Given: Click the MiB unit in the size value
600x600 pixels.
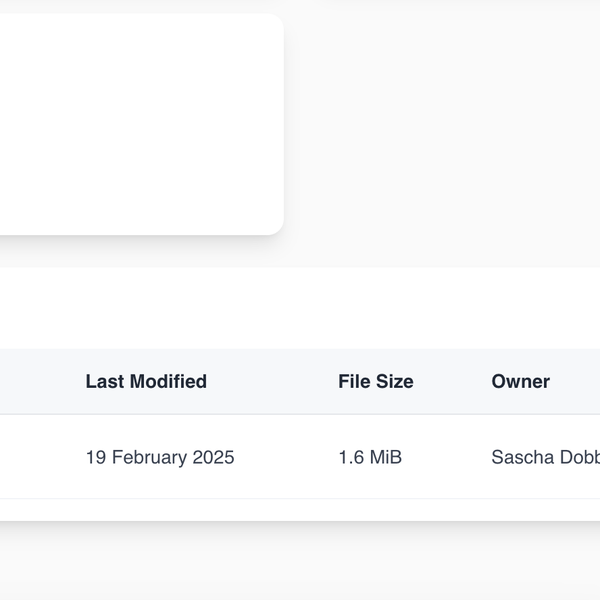Looking at the screenshot, I should pyautogui.click(x=386, y=457).
